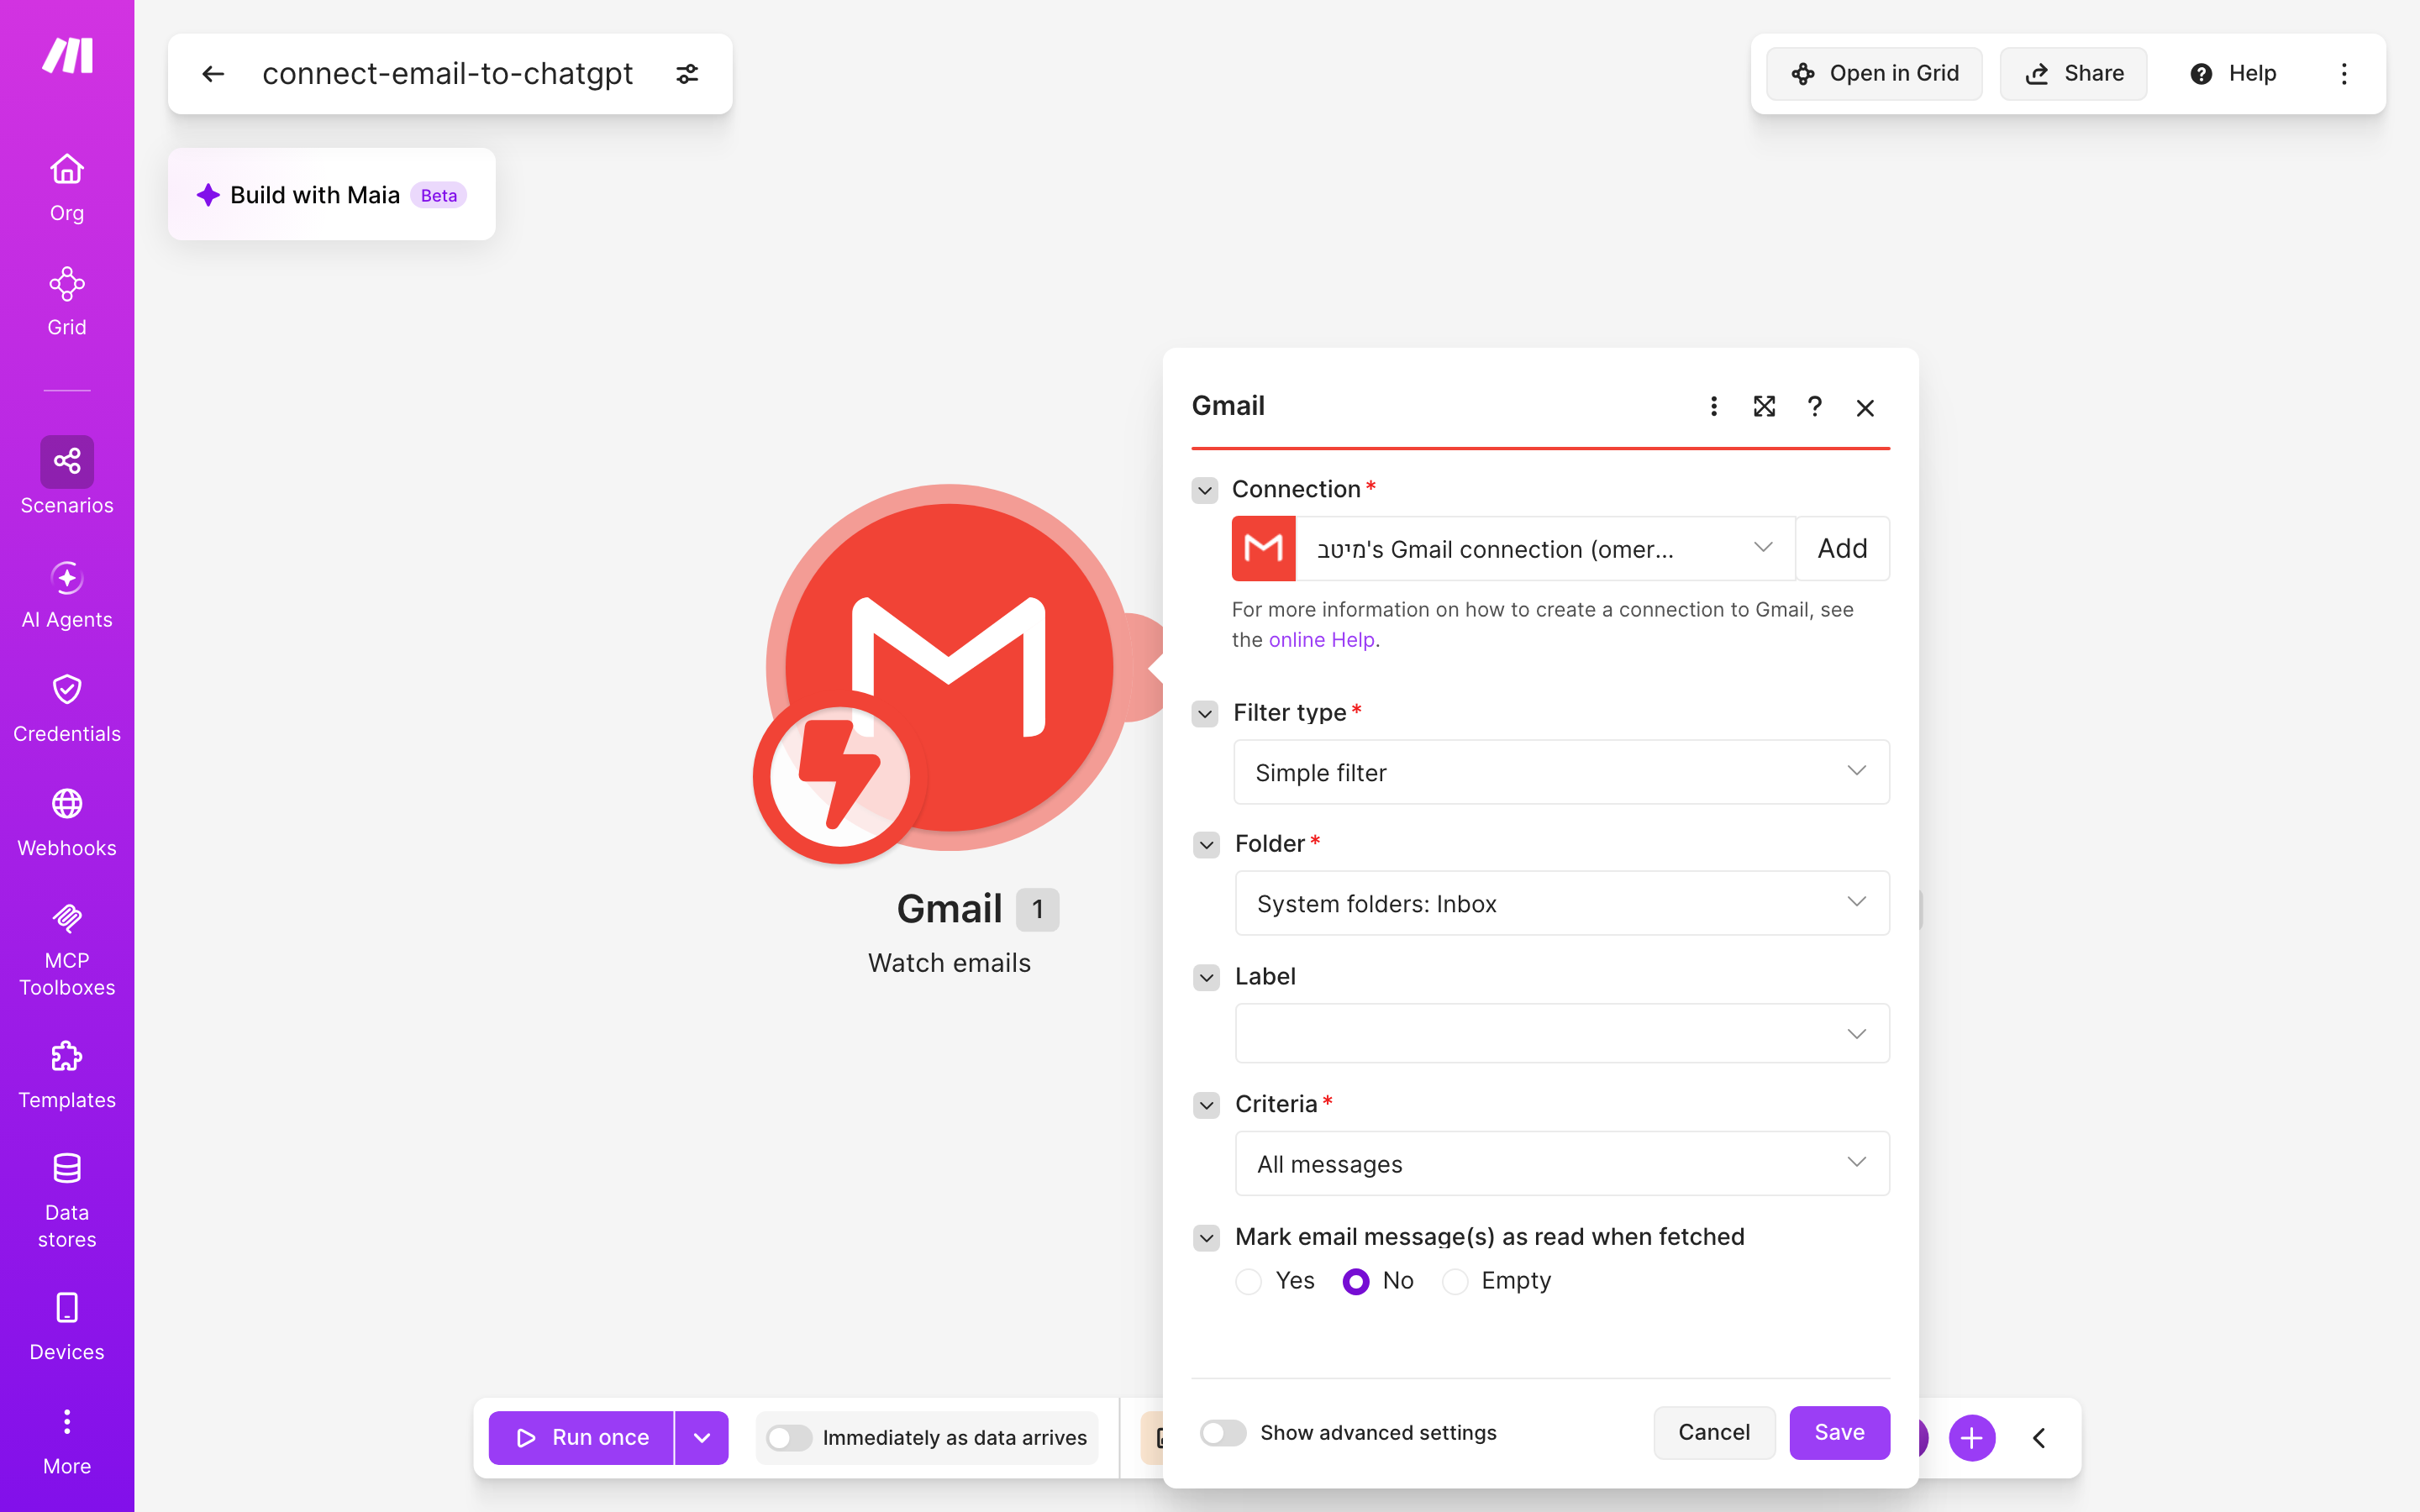Open the empty Label dropdown
This screenshot has height=1512, width=2420.
[1562, 1033]
